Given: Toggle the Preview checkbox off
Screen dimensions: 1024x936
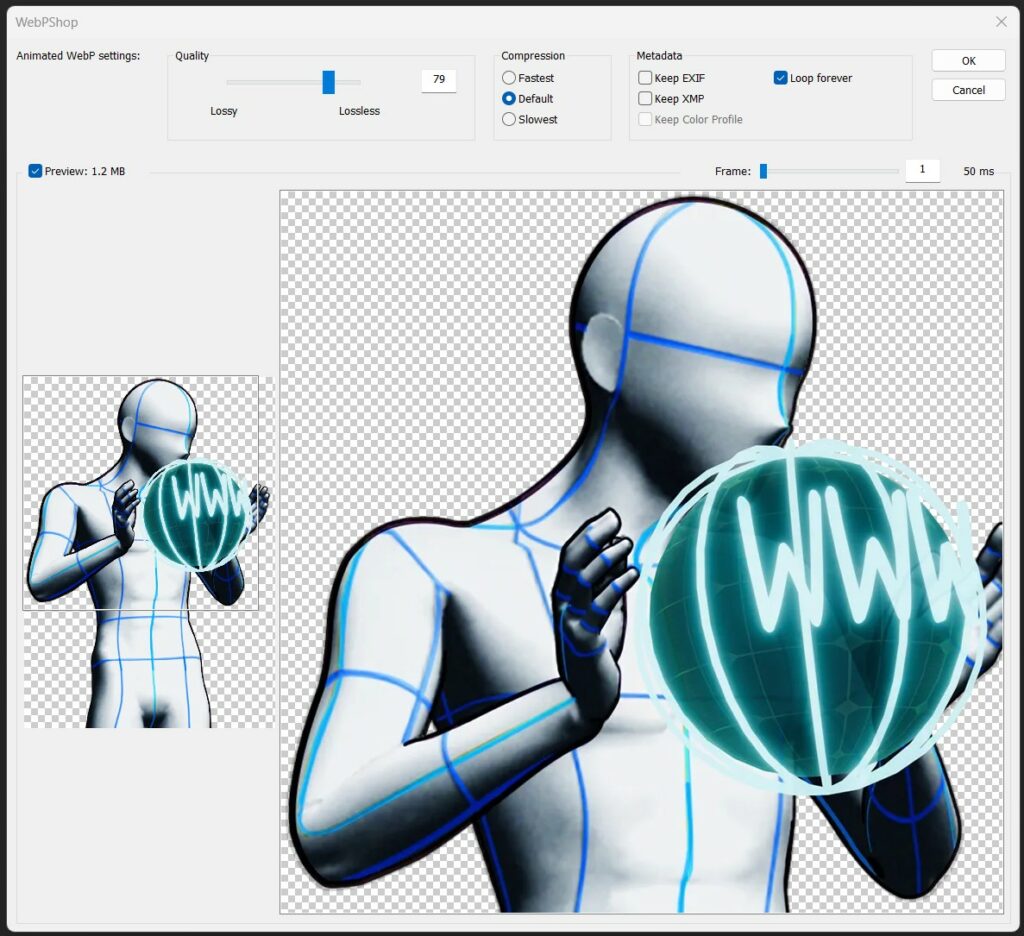Looking at the screenshot, I should coord(36,171).
